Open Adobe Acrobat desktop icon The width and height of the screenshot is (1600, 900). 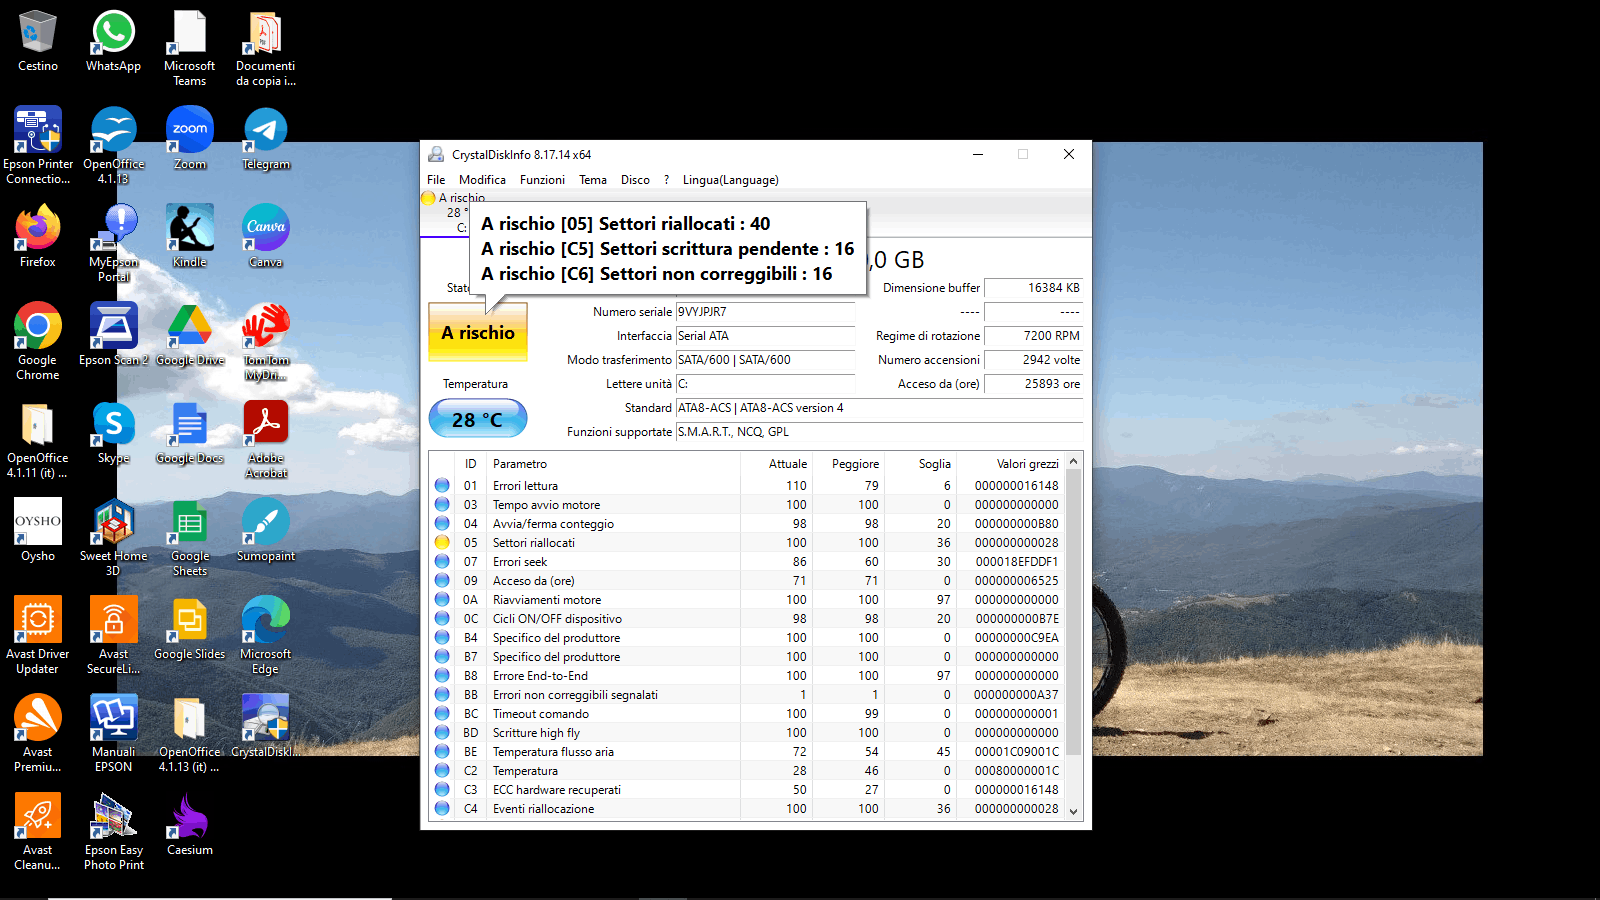(265, 440)
